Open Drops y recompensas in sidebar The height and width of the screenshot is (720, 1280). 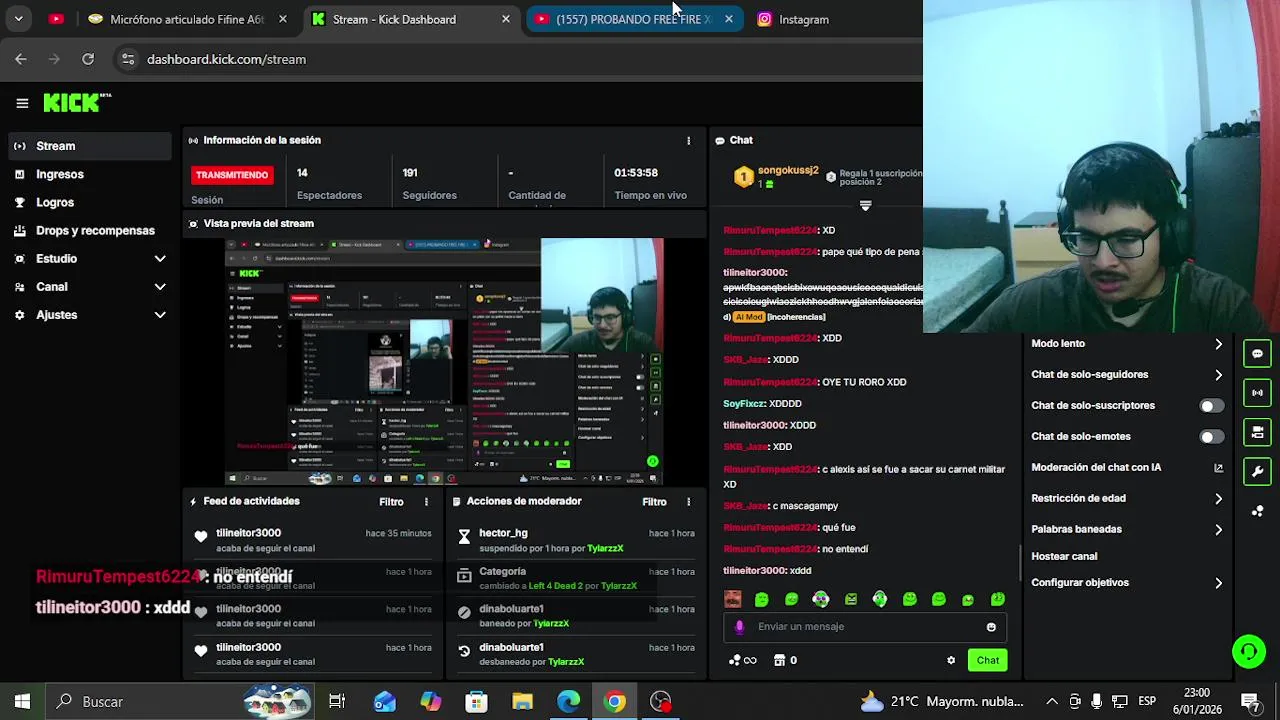[88, 231]
